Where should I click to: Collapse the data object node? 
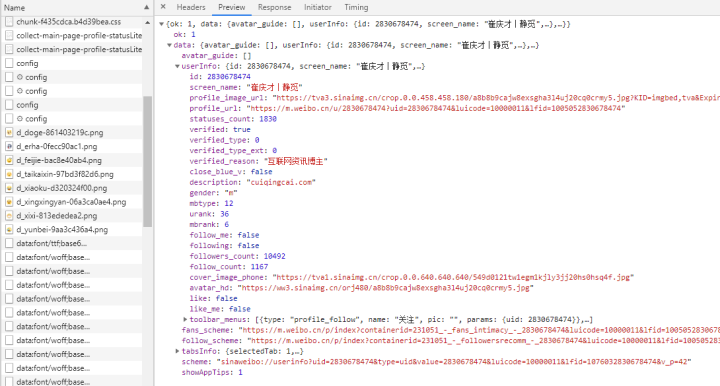click(169, 45)
